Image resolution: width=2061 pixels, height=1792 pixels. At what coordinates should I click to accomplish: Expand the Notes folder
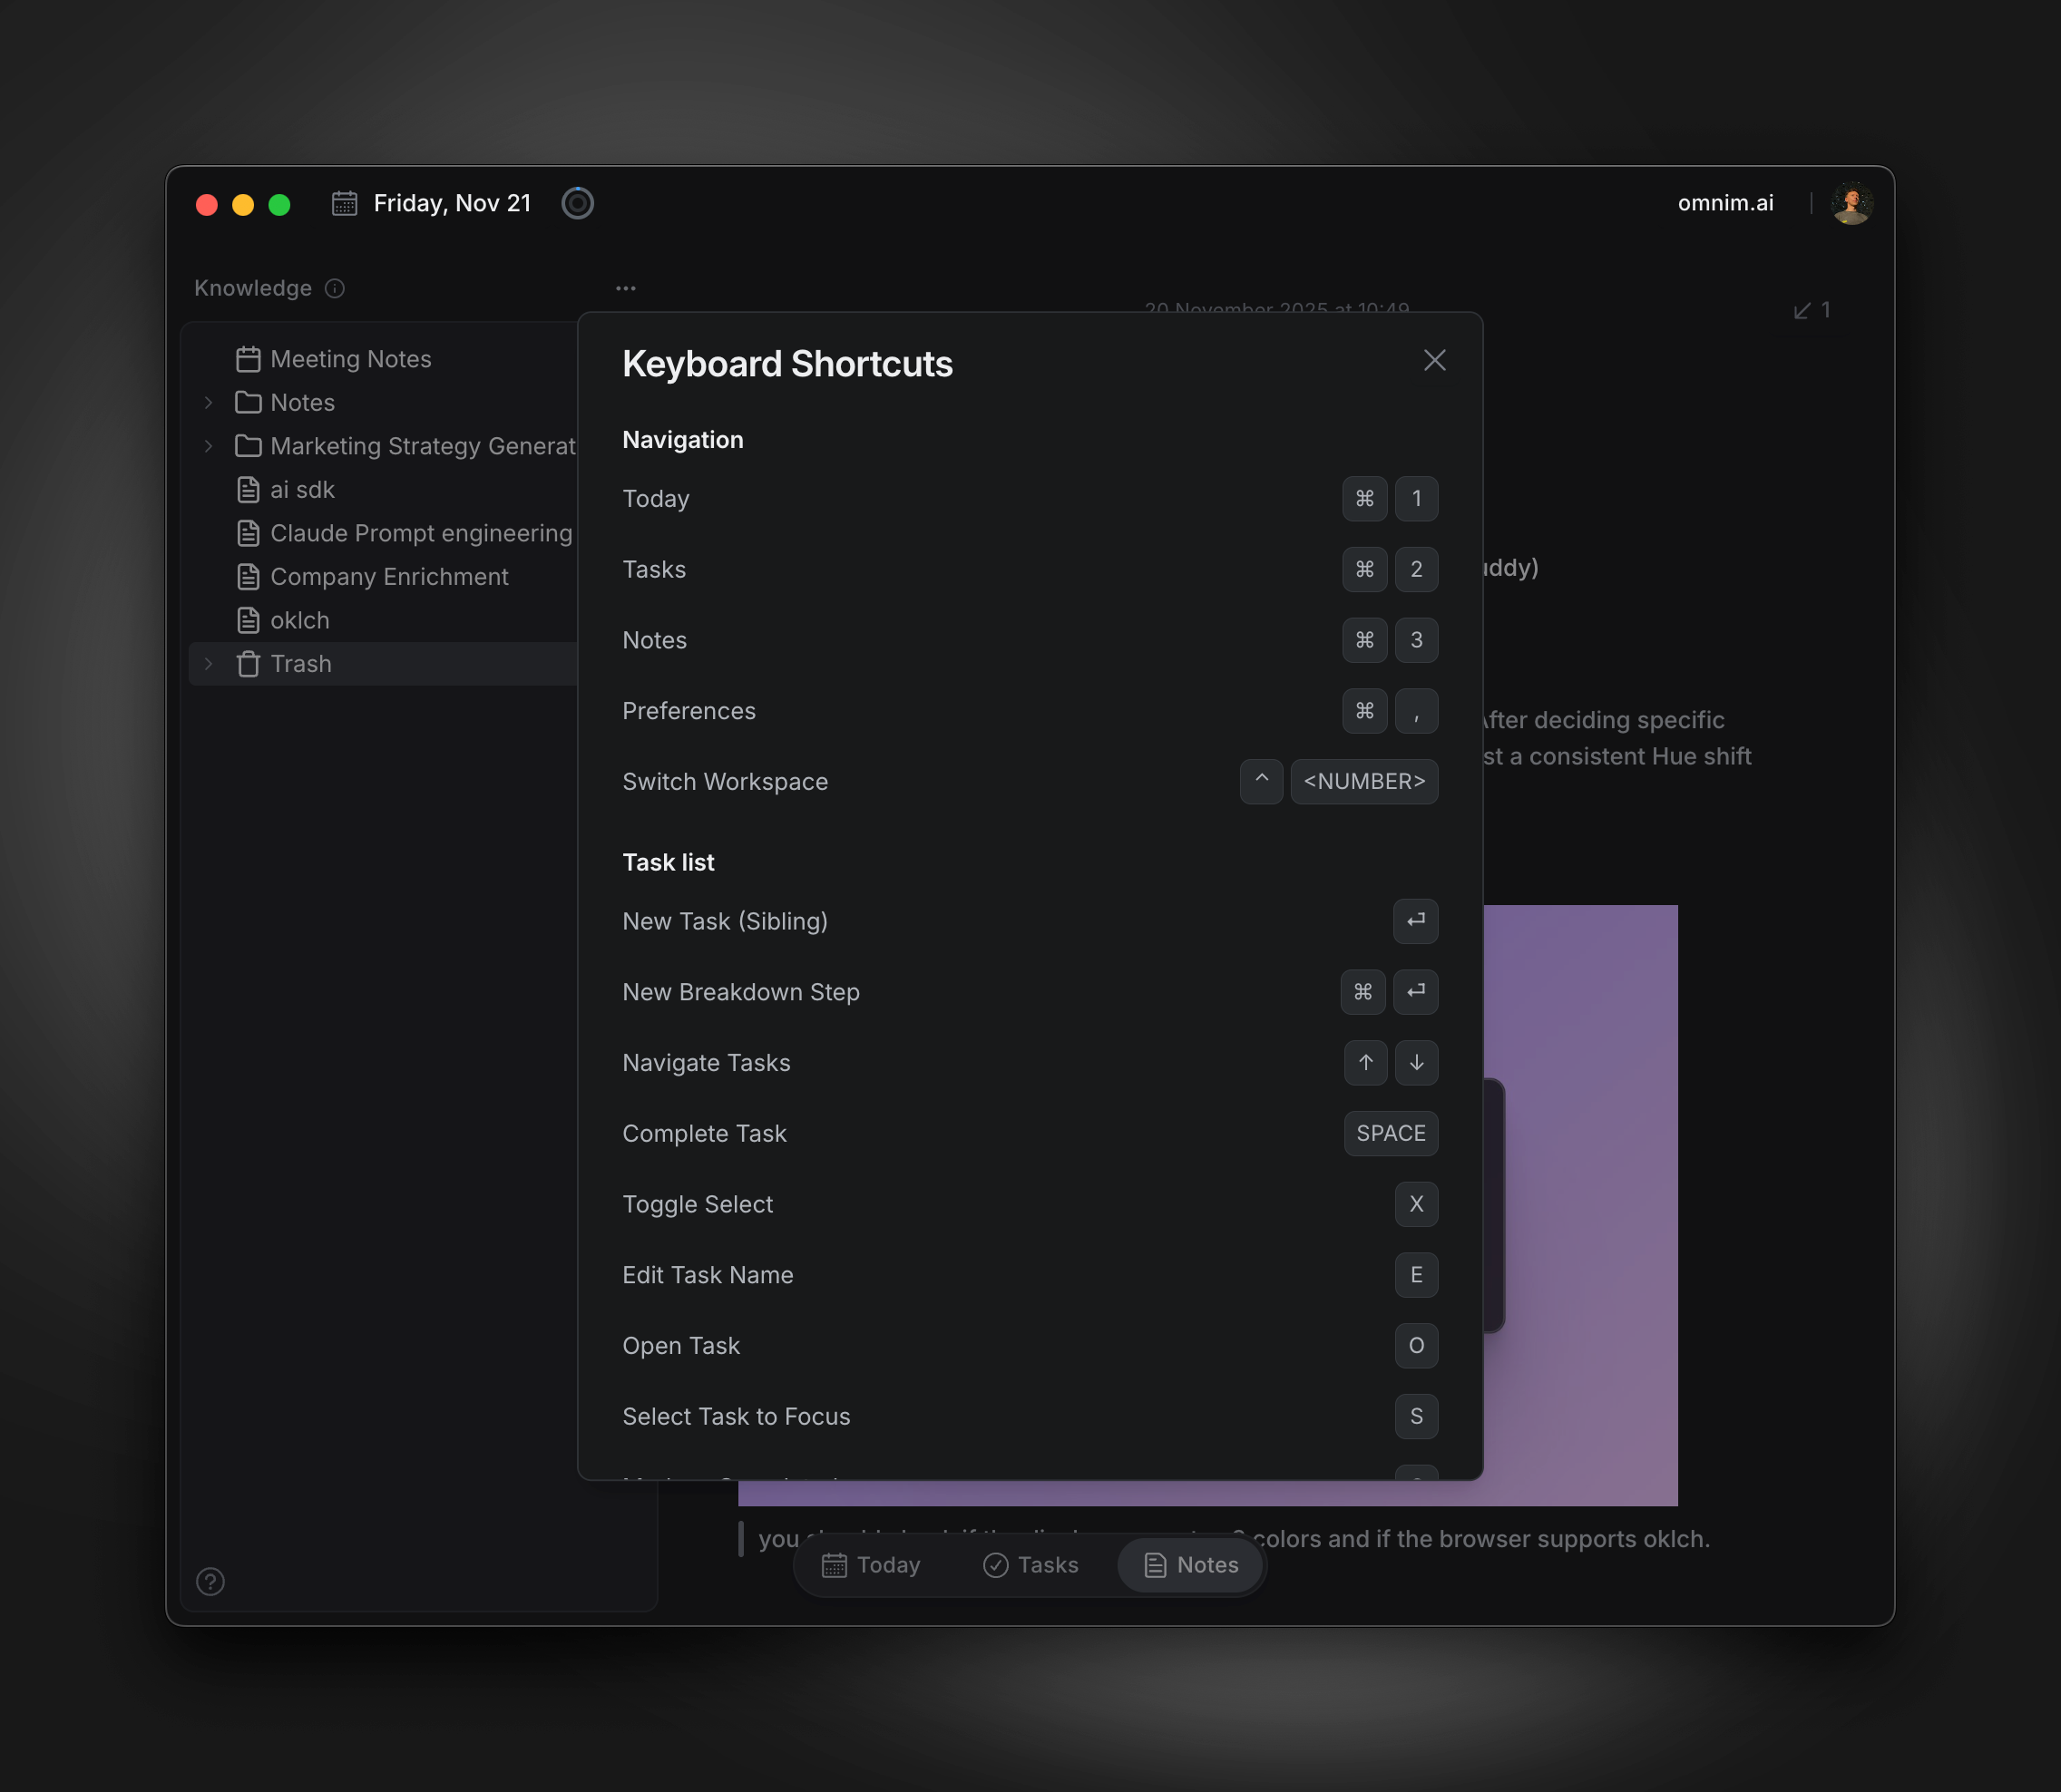coord(208,402)
